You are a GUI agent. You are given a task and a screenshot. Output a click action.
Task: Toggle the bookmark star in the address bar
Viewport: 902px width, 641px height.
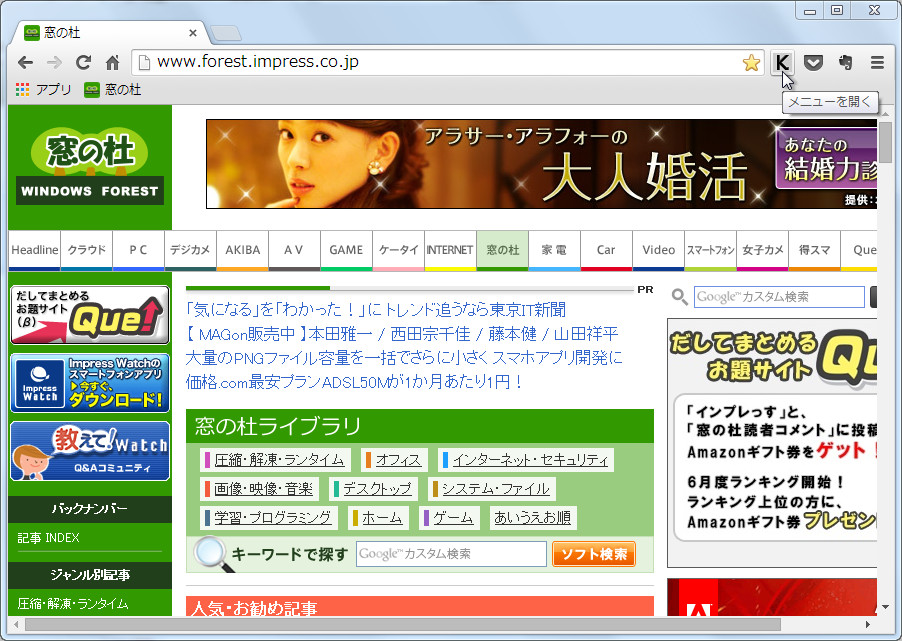[751, 62]
